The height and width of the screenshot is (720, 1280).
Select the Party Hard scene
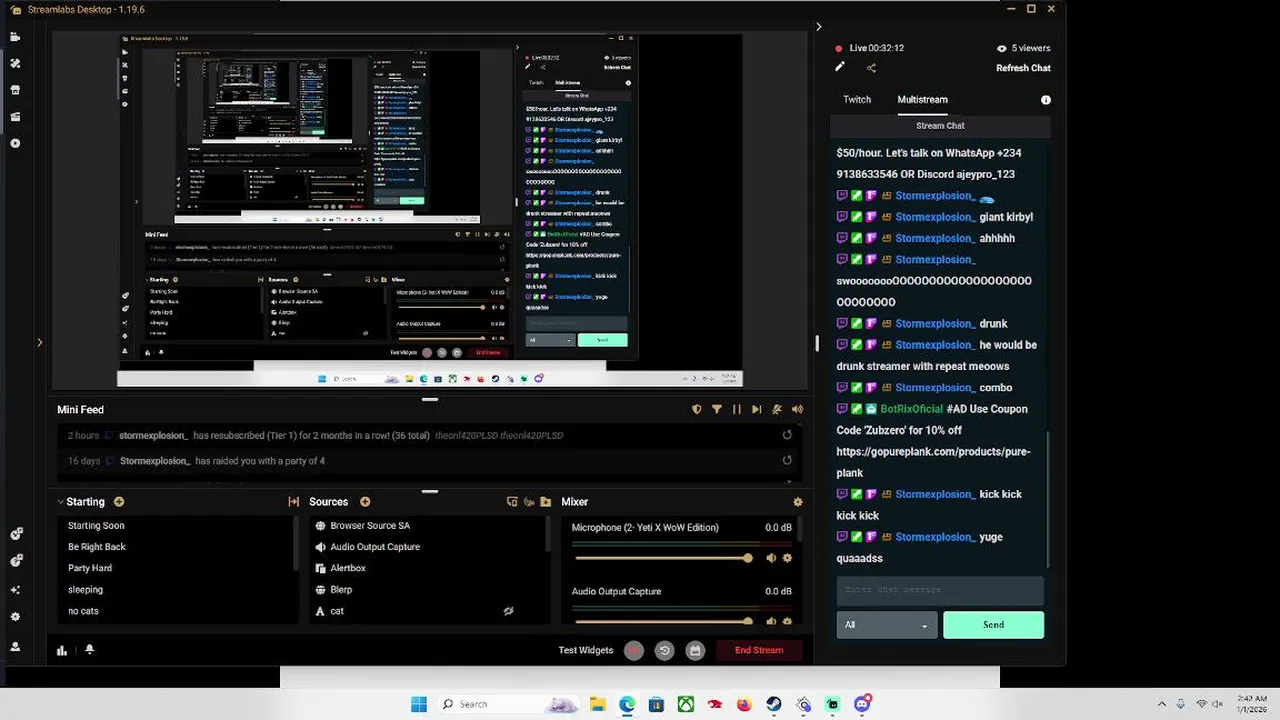[x=90, y=568]
